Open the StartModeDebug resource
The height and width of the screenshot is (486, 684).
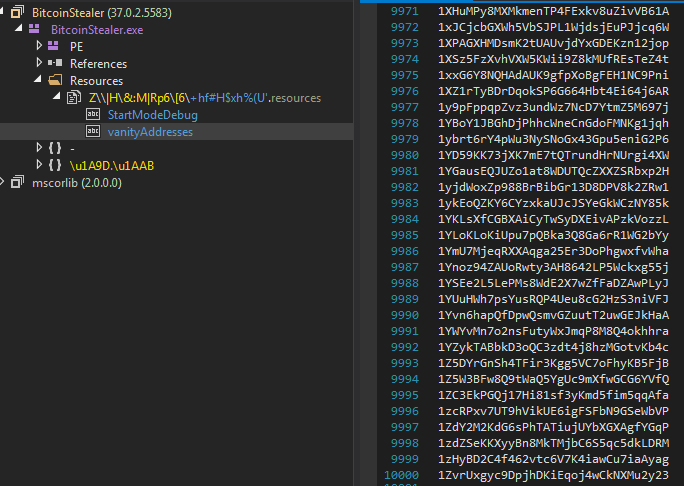pyautogui.click(x=153, y=115)
